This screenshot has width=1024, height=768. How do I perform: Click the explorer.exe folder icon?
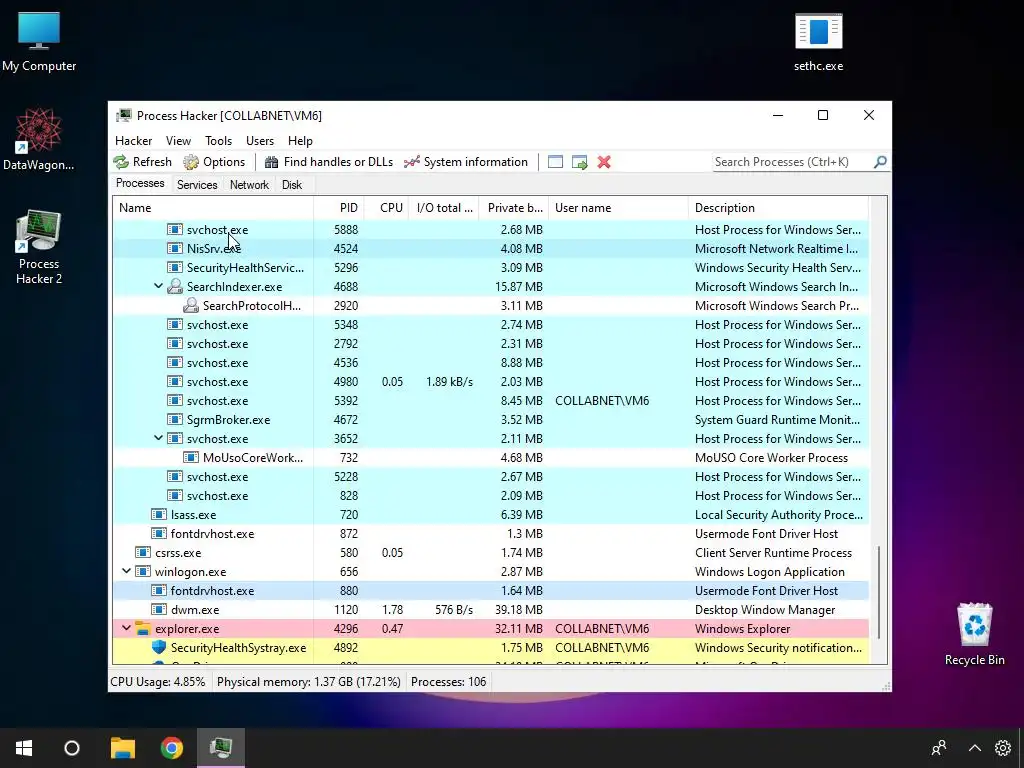point(143,628)
